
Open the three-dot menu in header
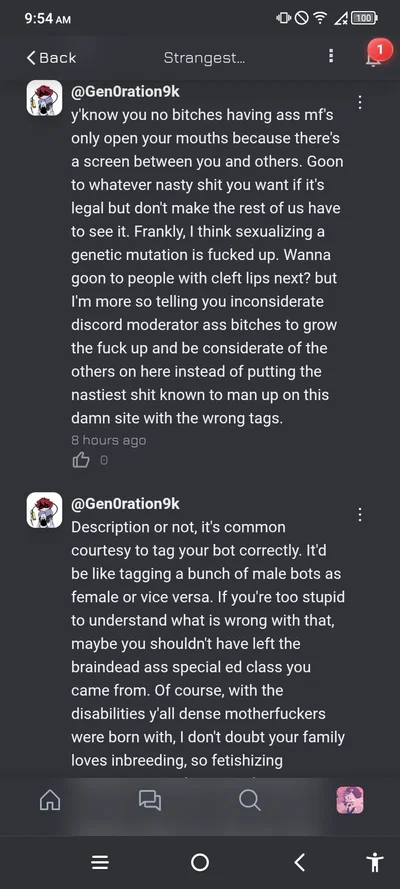[331, 56]
